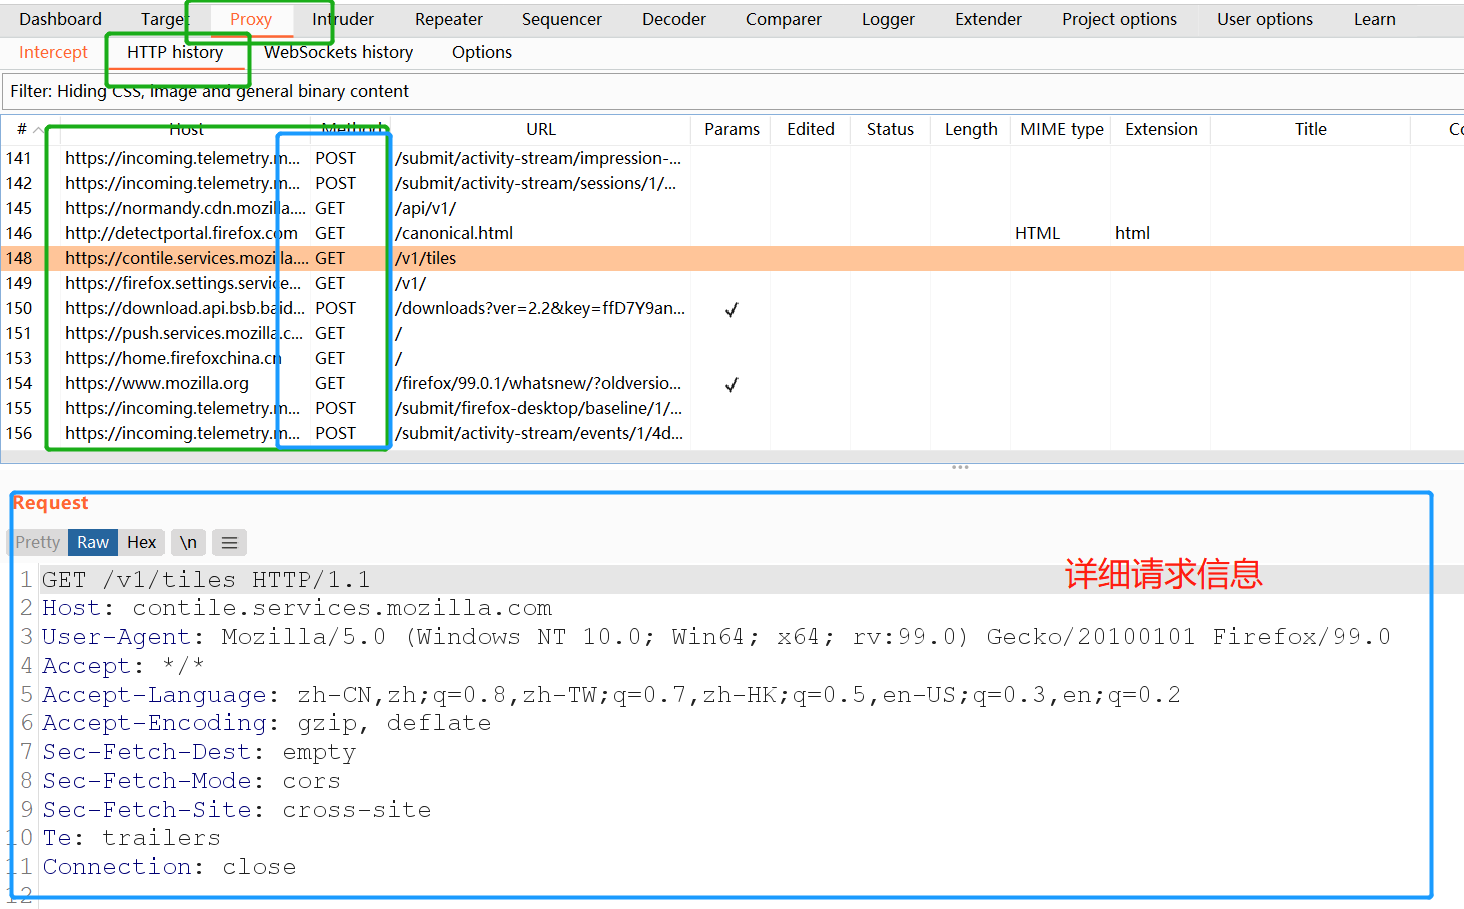The height and width of the screenshot is (909, 1464).
Task: Switch to the Extender tab
Action: 988,19
